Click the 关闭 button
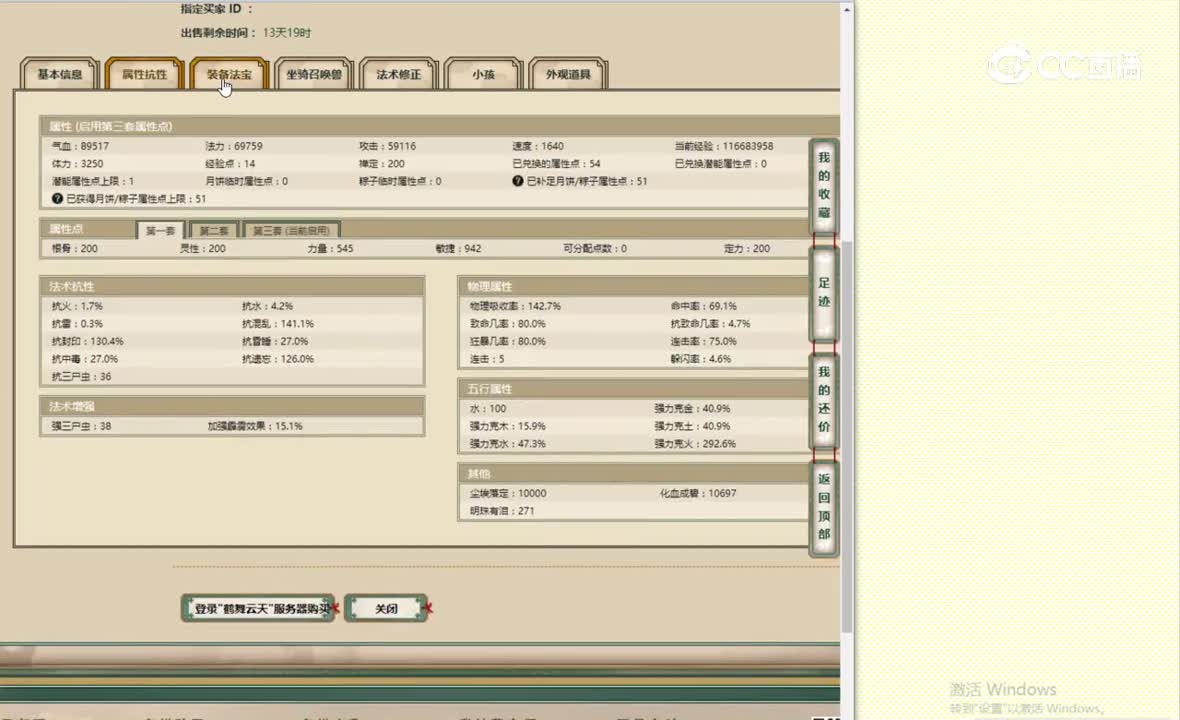Image resolution: width=1180 pixels, height=720 pixels. click(x=387, y=609)
